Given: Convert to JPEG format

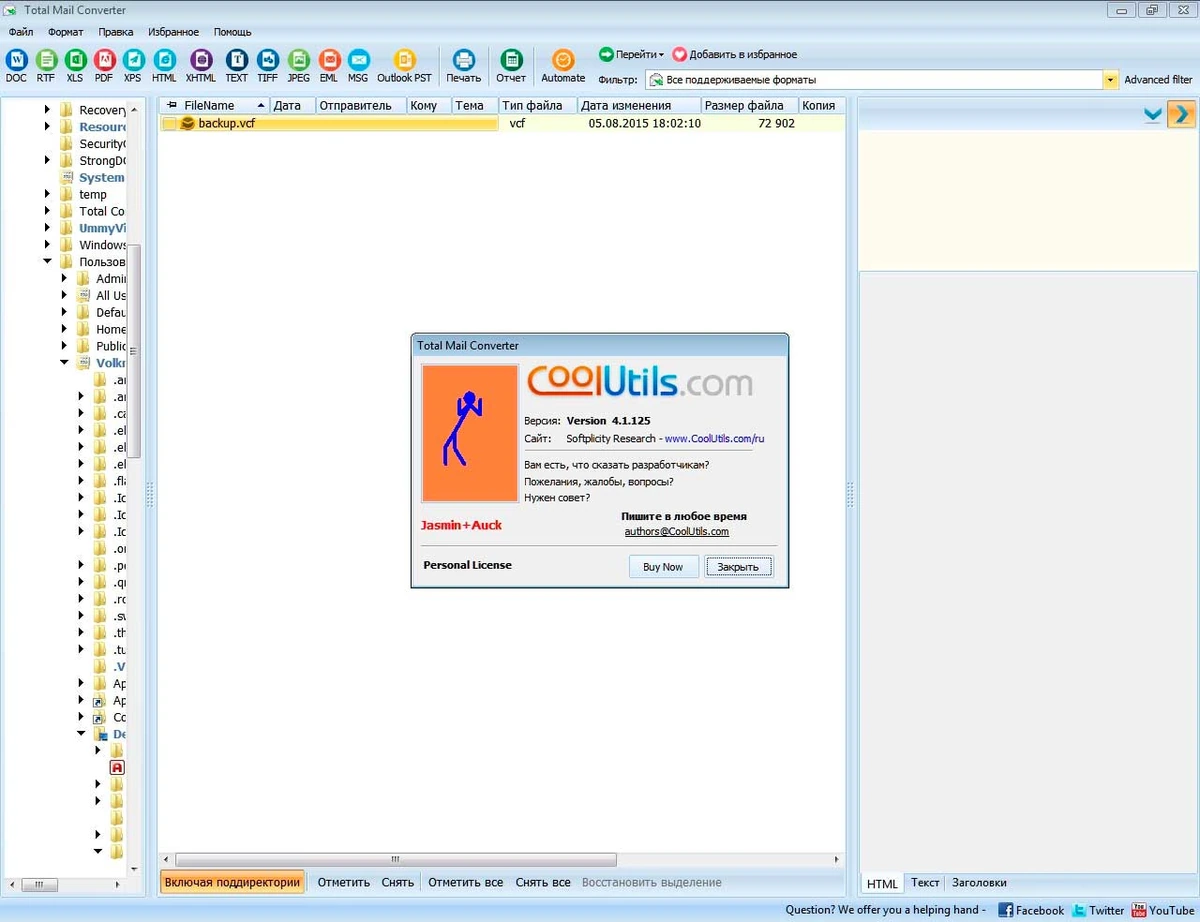Looking at the screenshot, I should click(x=298, y=66).
